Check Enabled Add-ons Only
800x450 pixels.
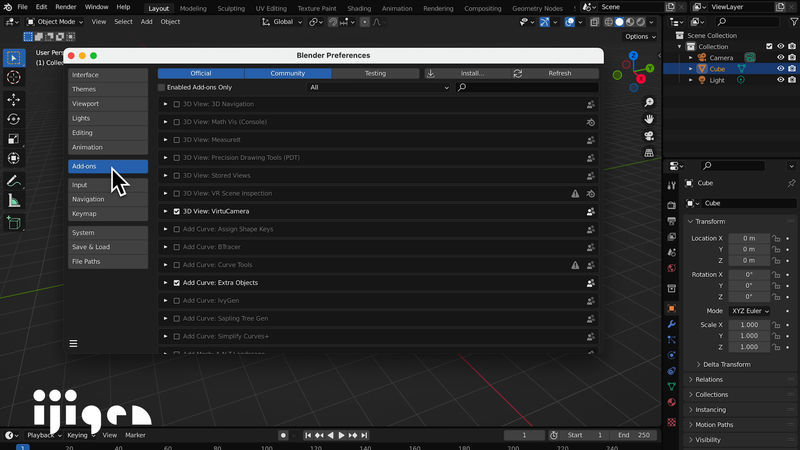pyautogui.click(x=162, y=87)
